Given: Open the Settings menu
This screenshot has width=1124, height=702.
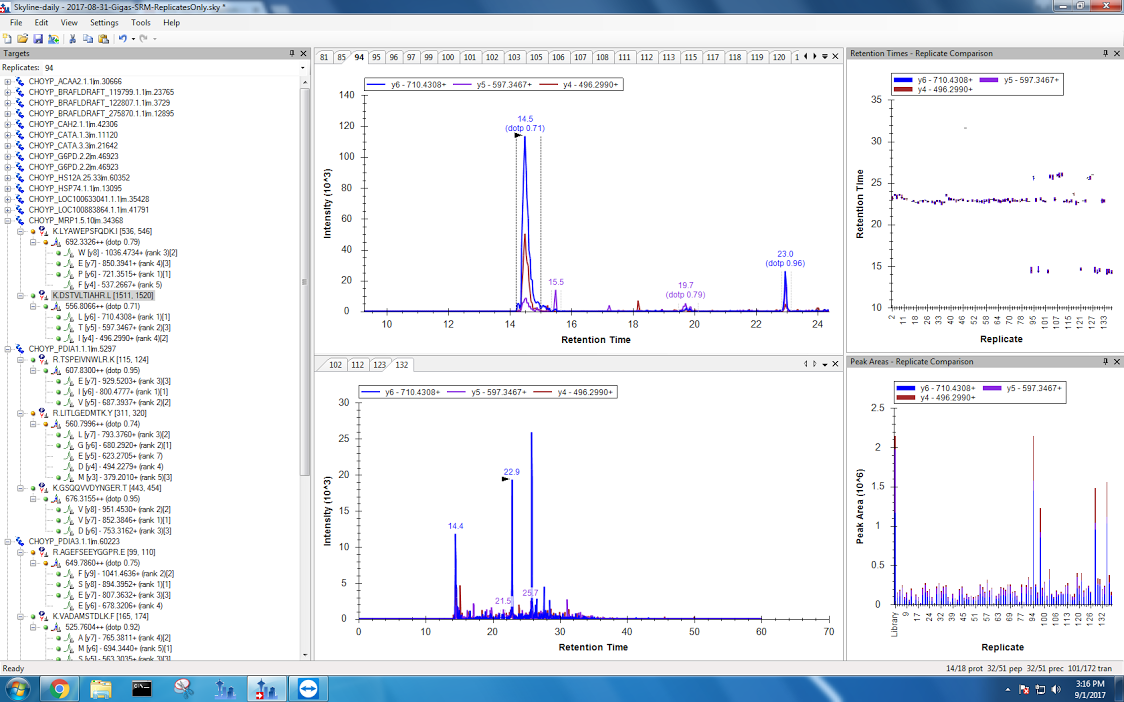Looking at the screenshot, I should [103, 22].
